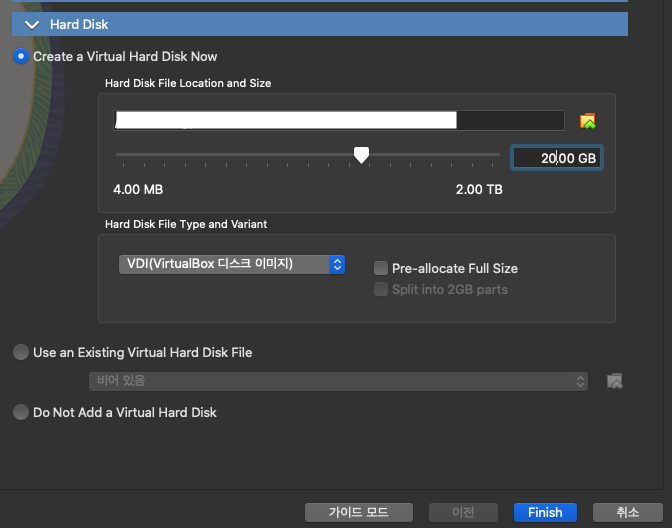Click the 취소 cancel button
This screenshot has height=528, width=672.
(x=627, y=512)
